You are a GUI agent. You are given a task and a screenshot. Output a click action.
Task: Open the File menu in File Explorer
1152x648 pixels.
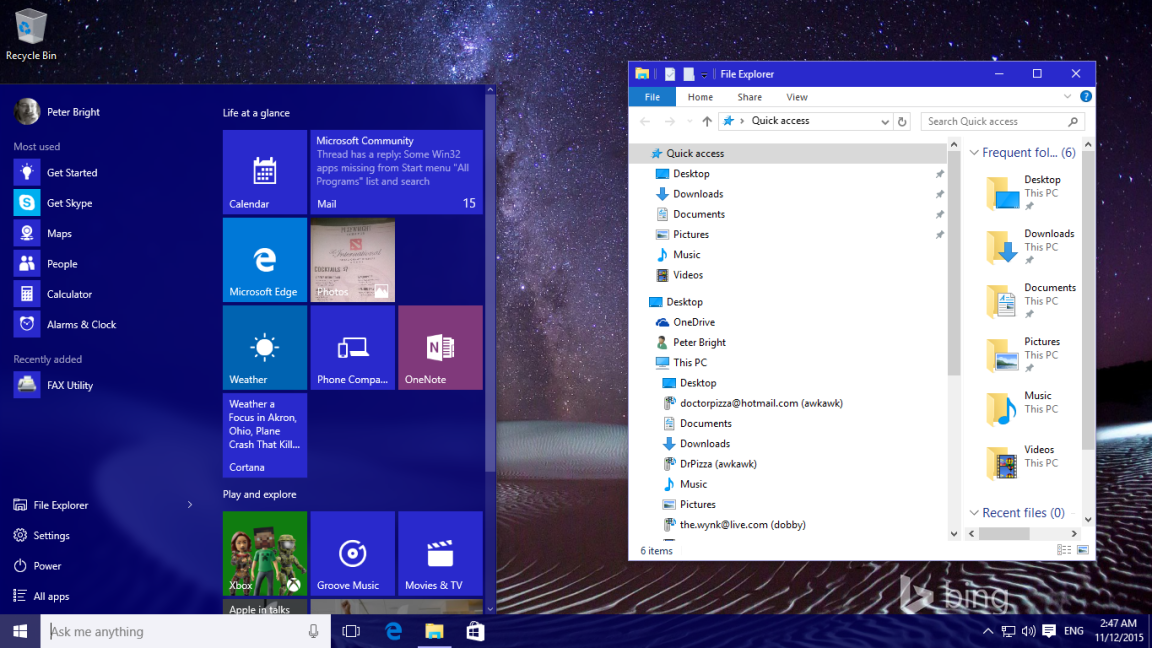coord(652,96)
